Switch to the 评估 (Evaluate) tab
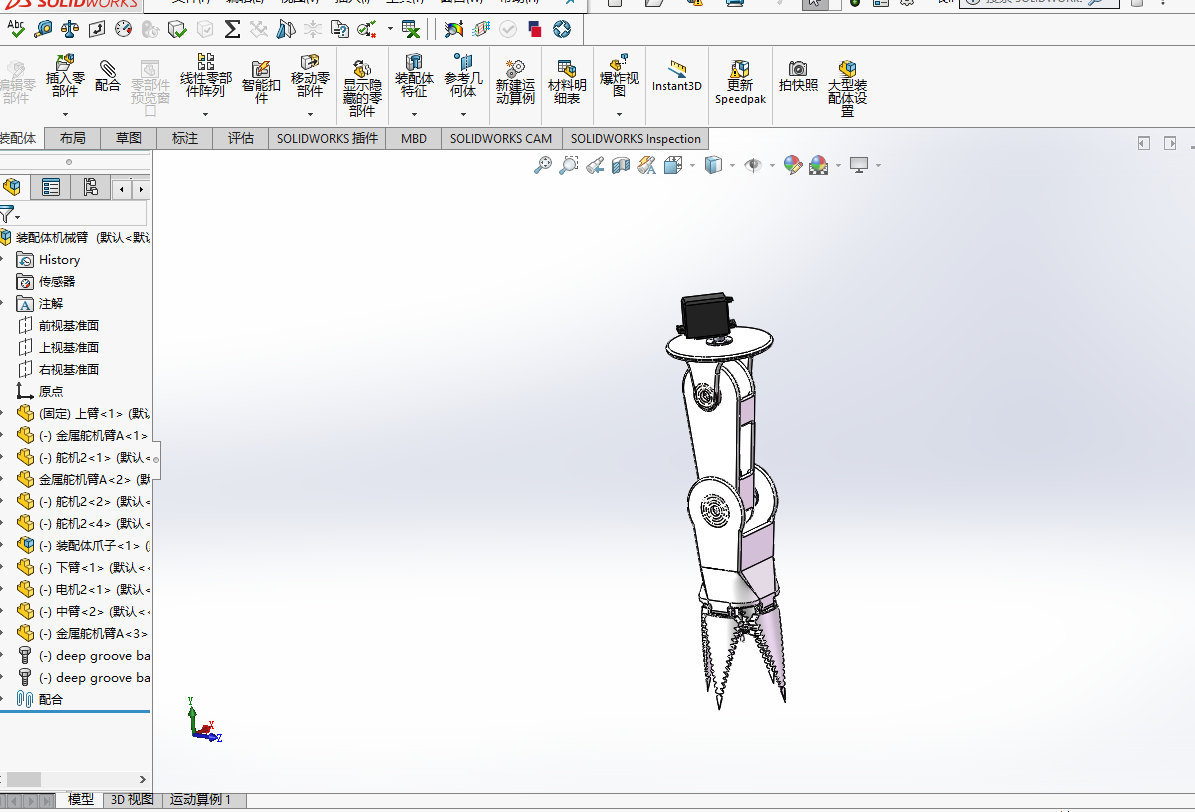 241,138
